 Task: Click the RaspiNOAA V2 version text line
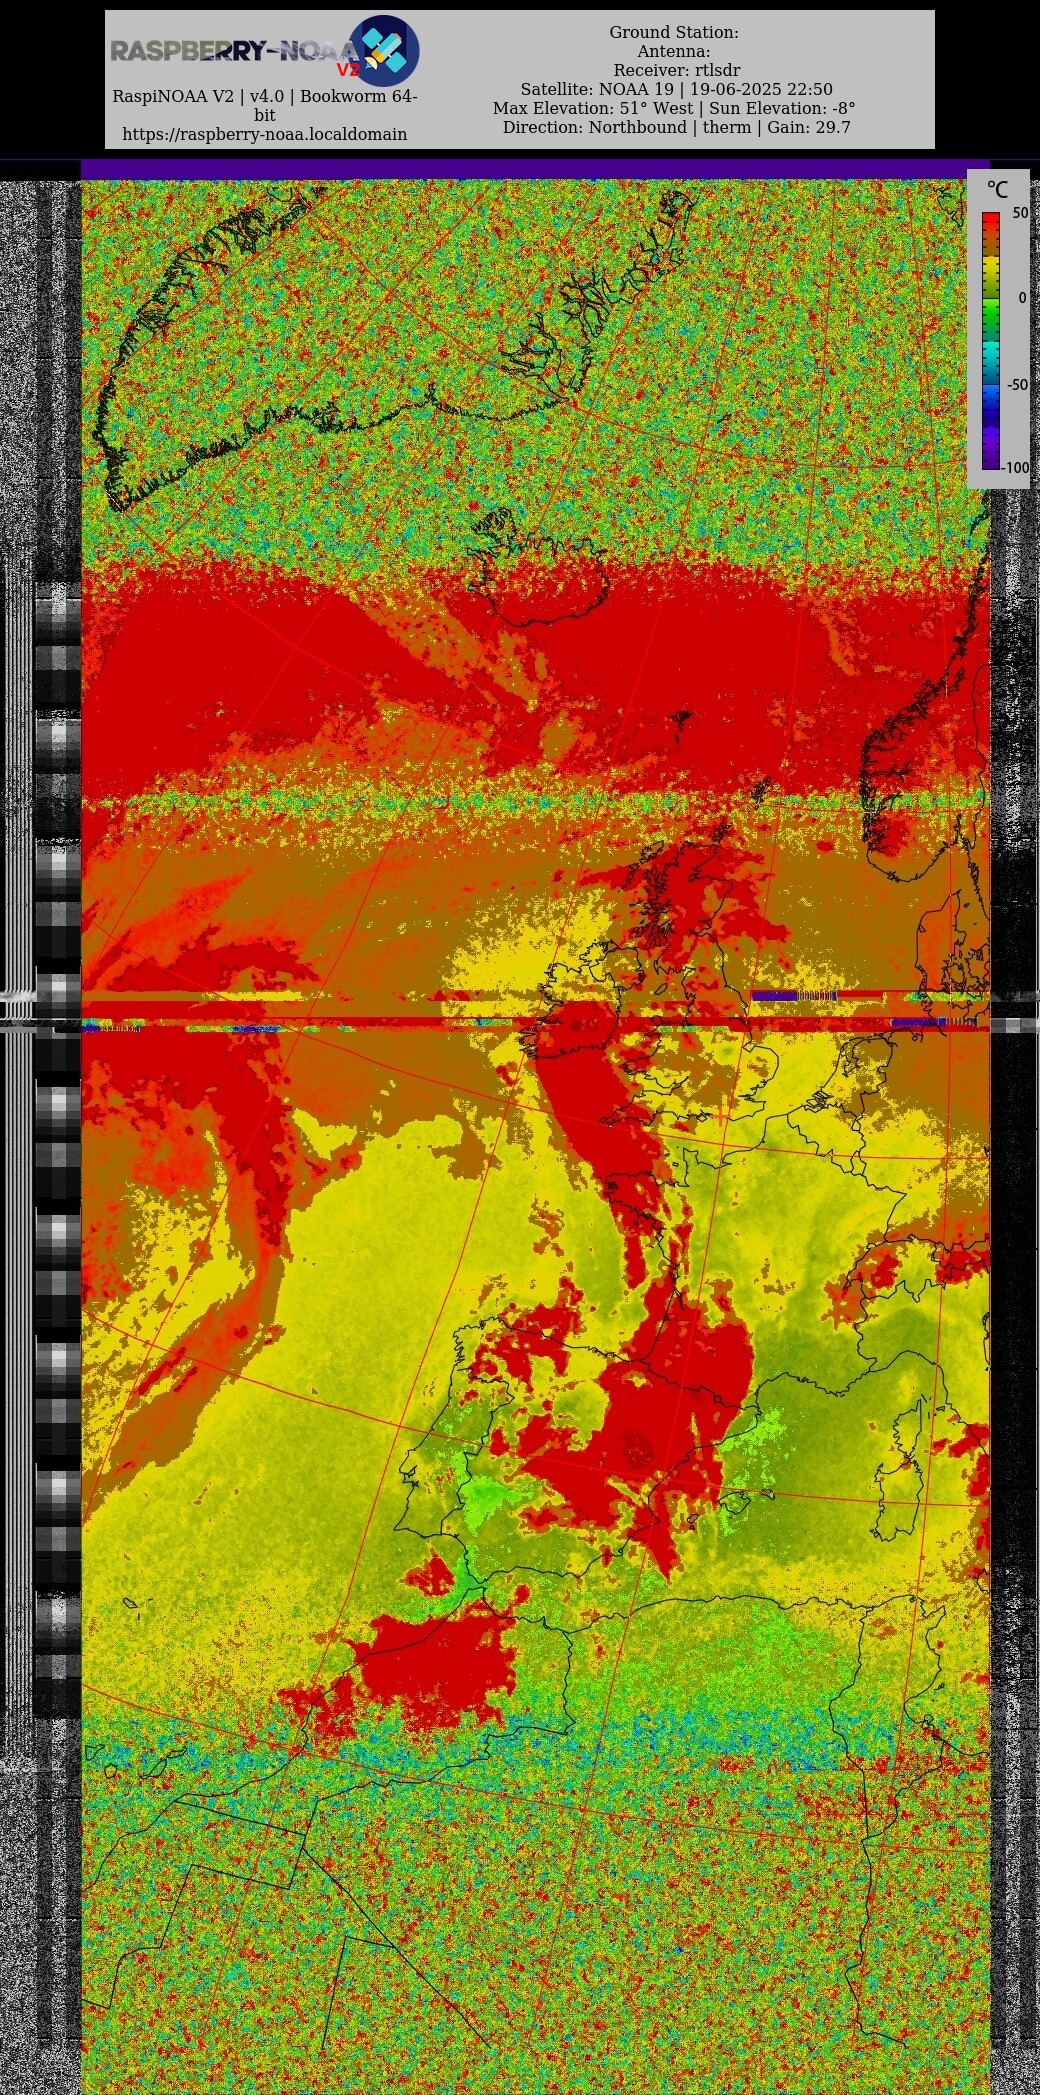point(264,105)
